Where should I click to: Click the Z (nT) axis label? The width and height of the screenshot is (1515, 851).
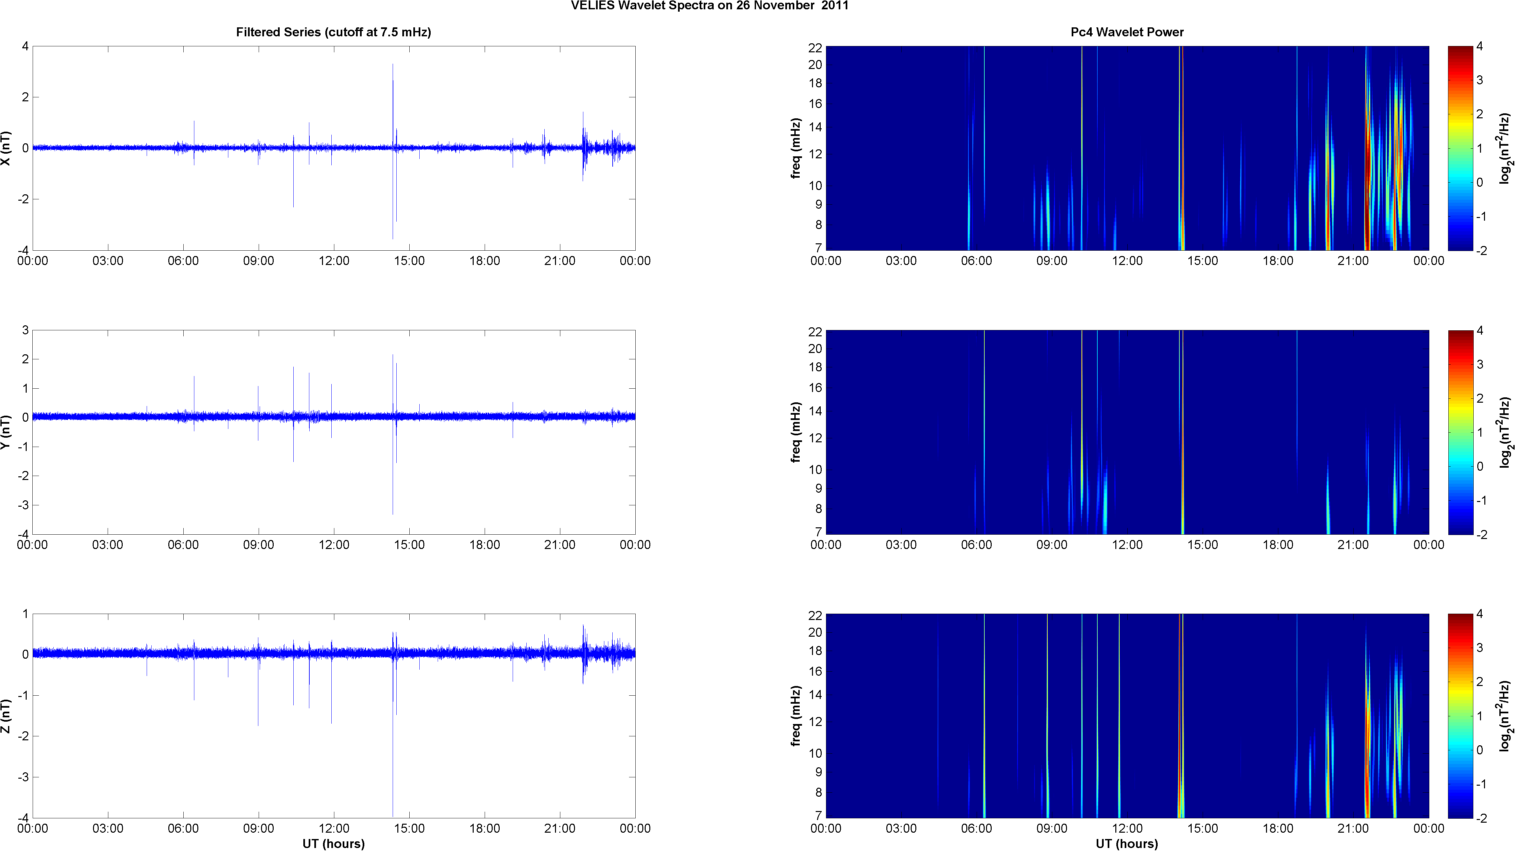tap(7, 716)
